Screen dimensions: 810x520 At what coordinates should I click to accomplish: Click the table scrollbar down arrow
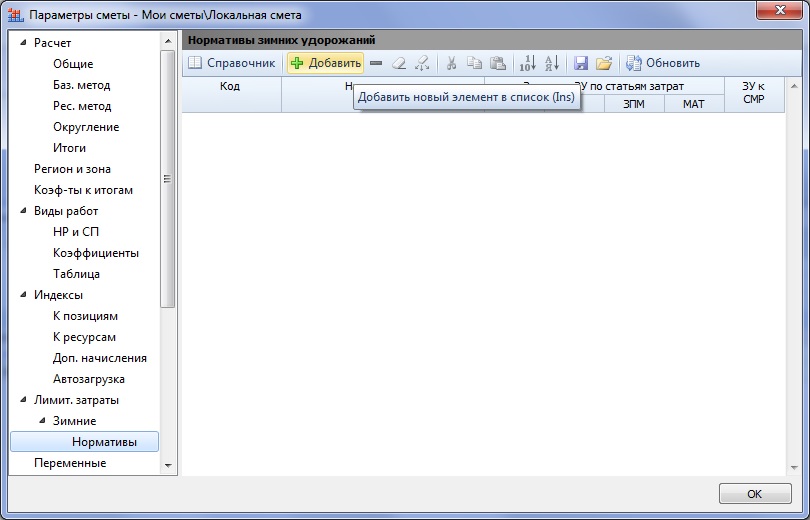pyautogui.click(x=795, y=468)
